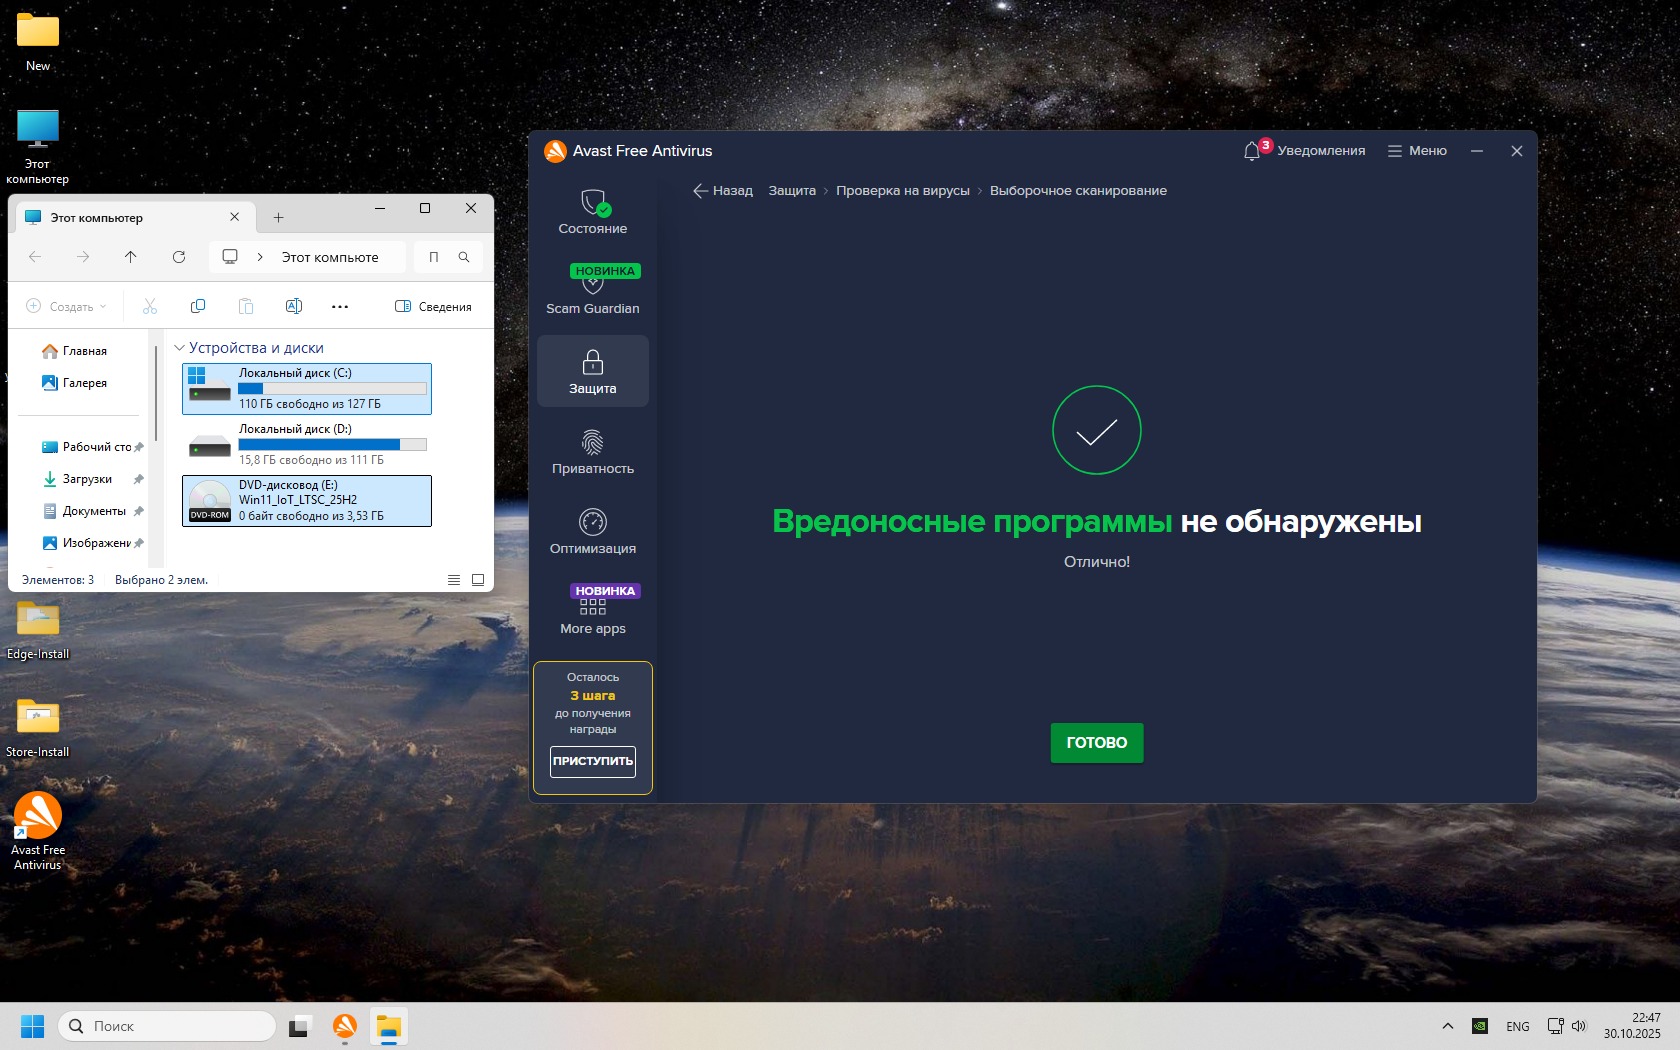Click the Refresh icon in File Explorer
The height and width of the screenshot is (1050, 1680).
pos(179,257)
